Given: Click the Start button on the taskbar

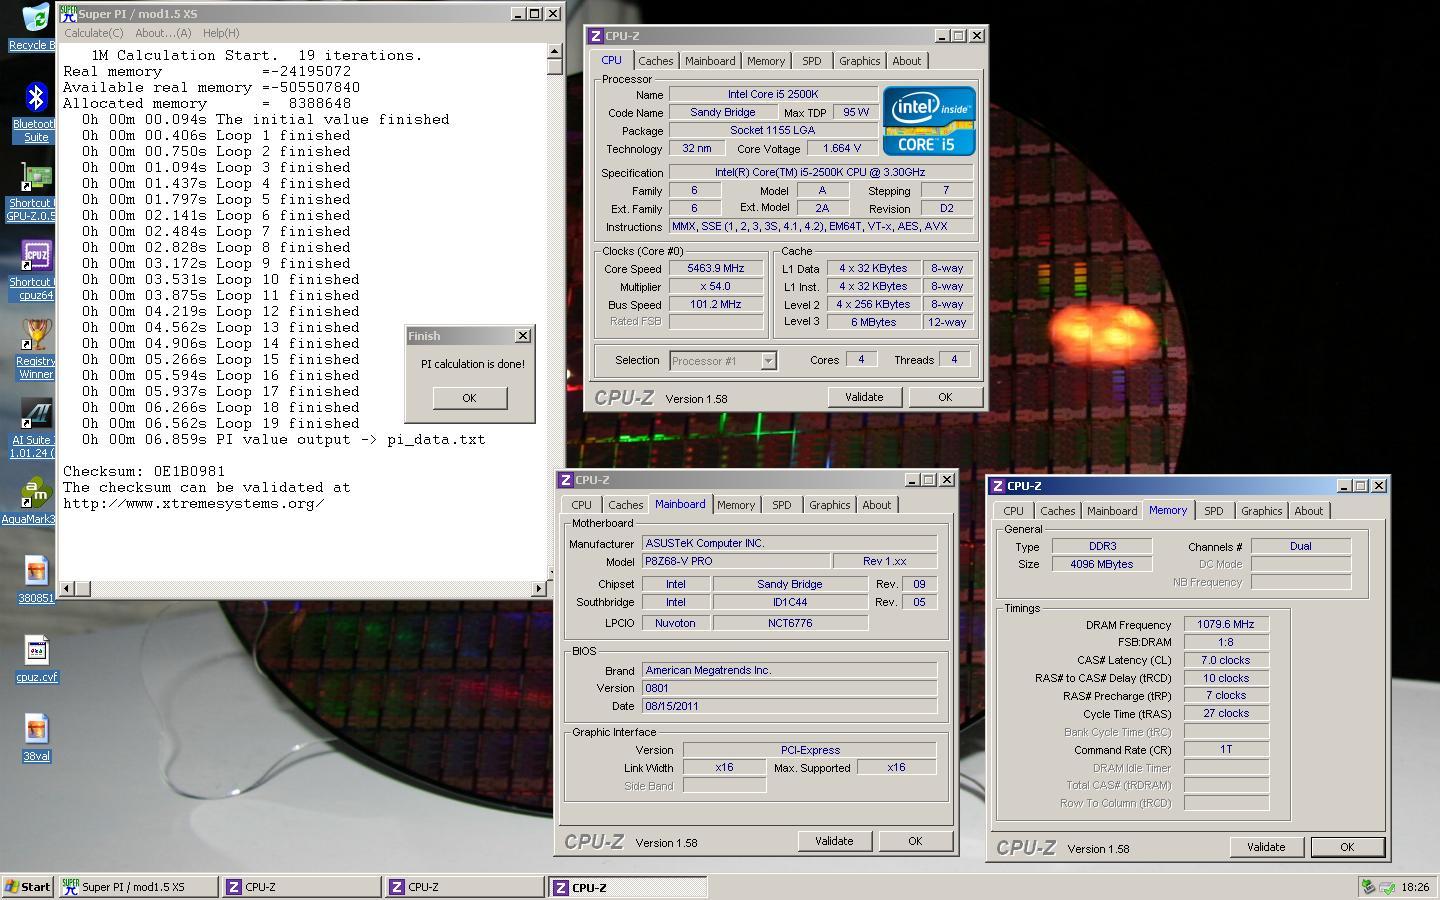Looking at the screenshot, I should click(28, 887).
